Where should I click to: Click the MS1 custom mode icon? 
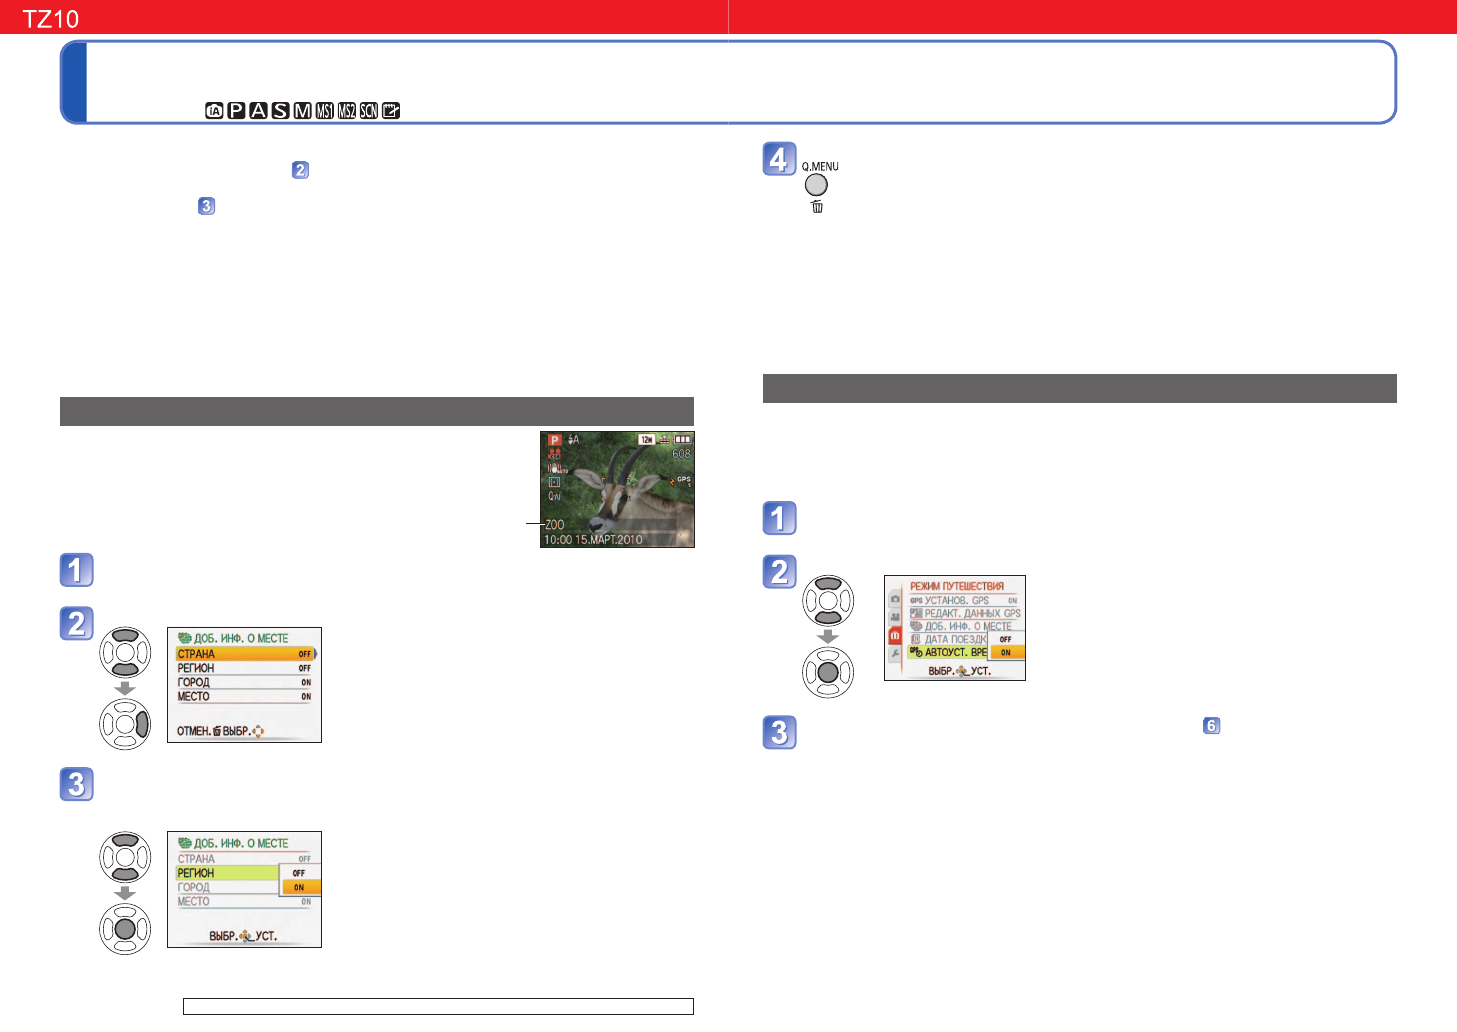pyautogui.click(x=325, y=111)
